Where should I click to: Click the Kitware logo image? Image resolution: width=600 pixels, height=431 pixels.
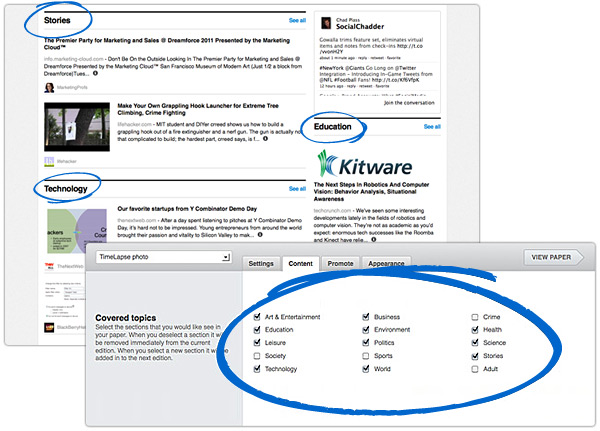[x=365, y=163]
